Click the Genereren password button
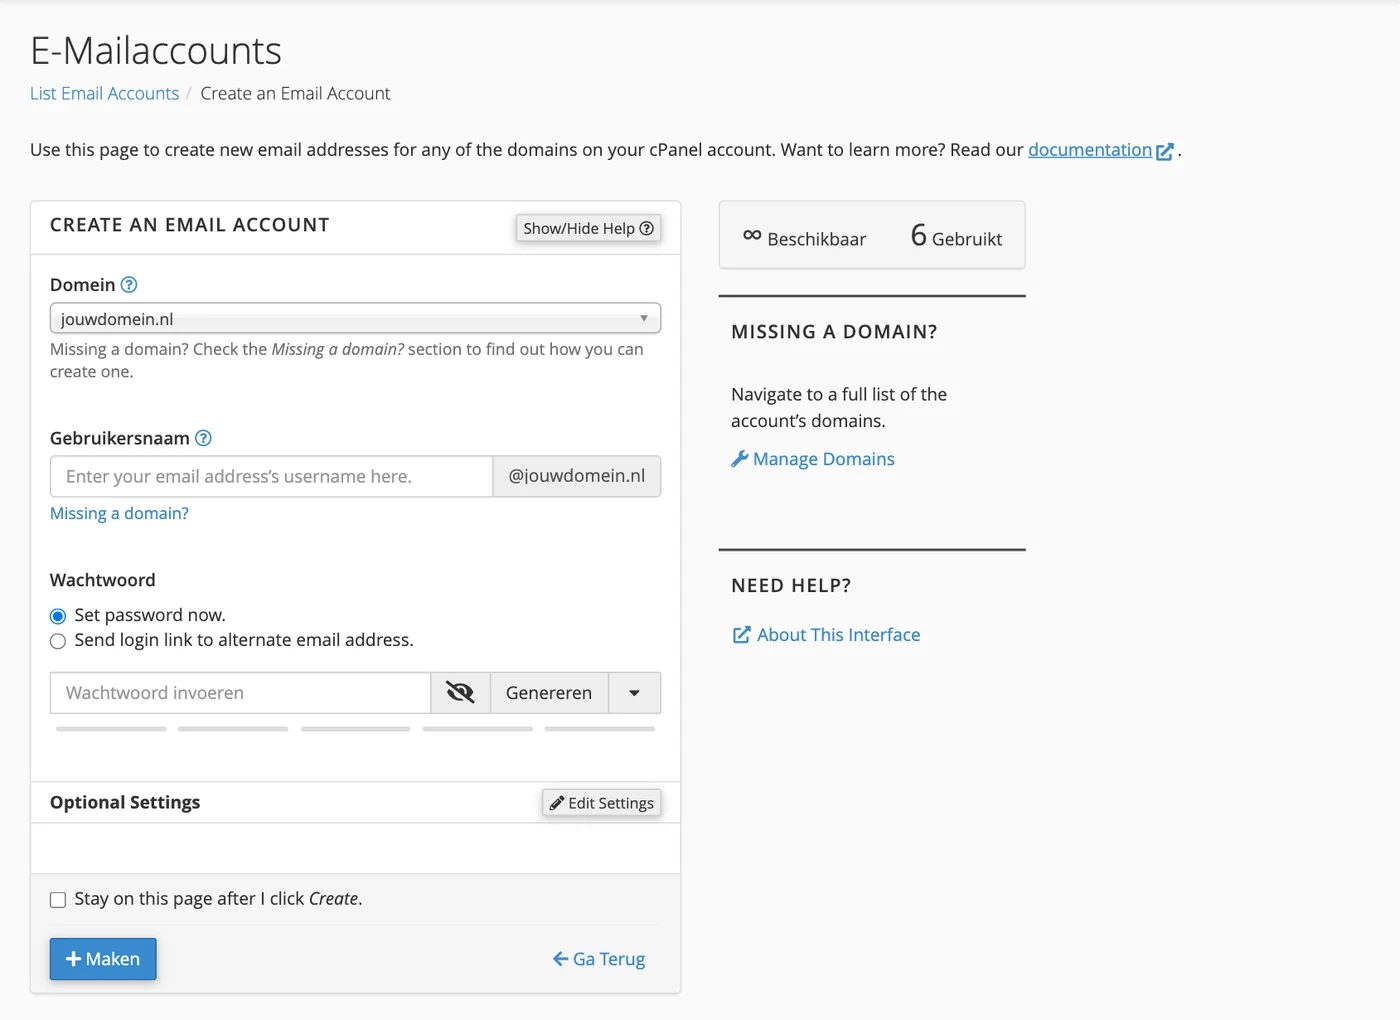The height and width of the screenshot is (1020, 1400). coord(549,693)
